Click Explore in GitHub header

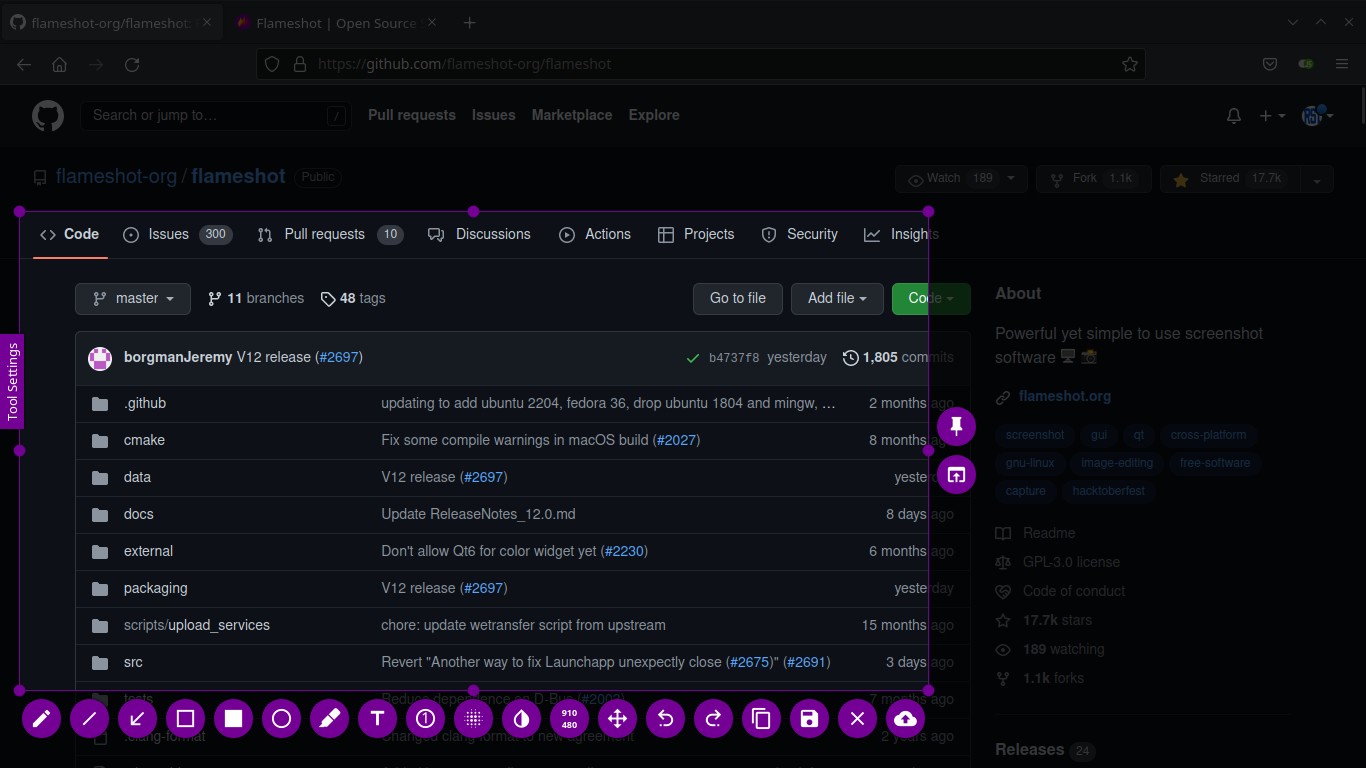pyautogui.click(x=654, y=115)
